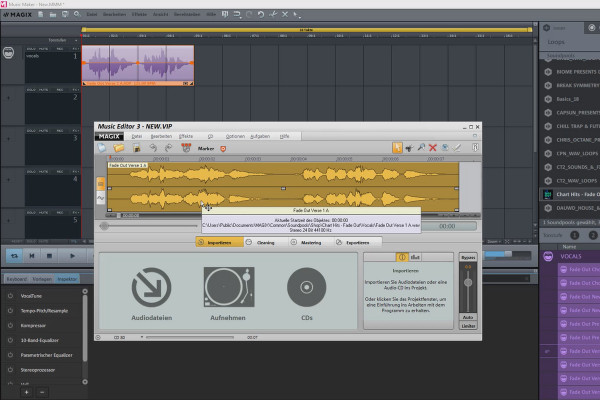Click the vocals track instrument icon

pyautogui.click(x=8, y=52)
